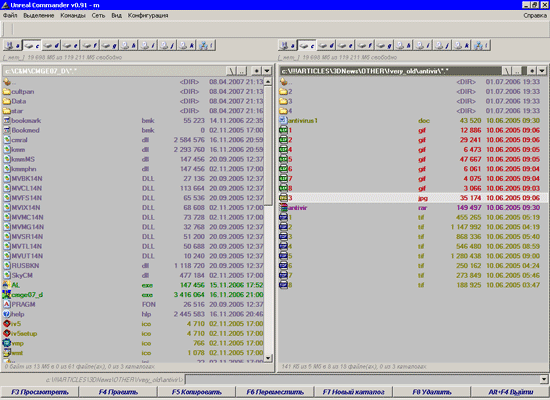Viewport: 550px width, 400px height.
Task: Click F7 Новый каталог button
Action: click(353, 392)
